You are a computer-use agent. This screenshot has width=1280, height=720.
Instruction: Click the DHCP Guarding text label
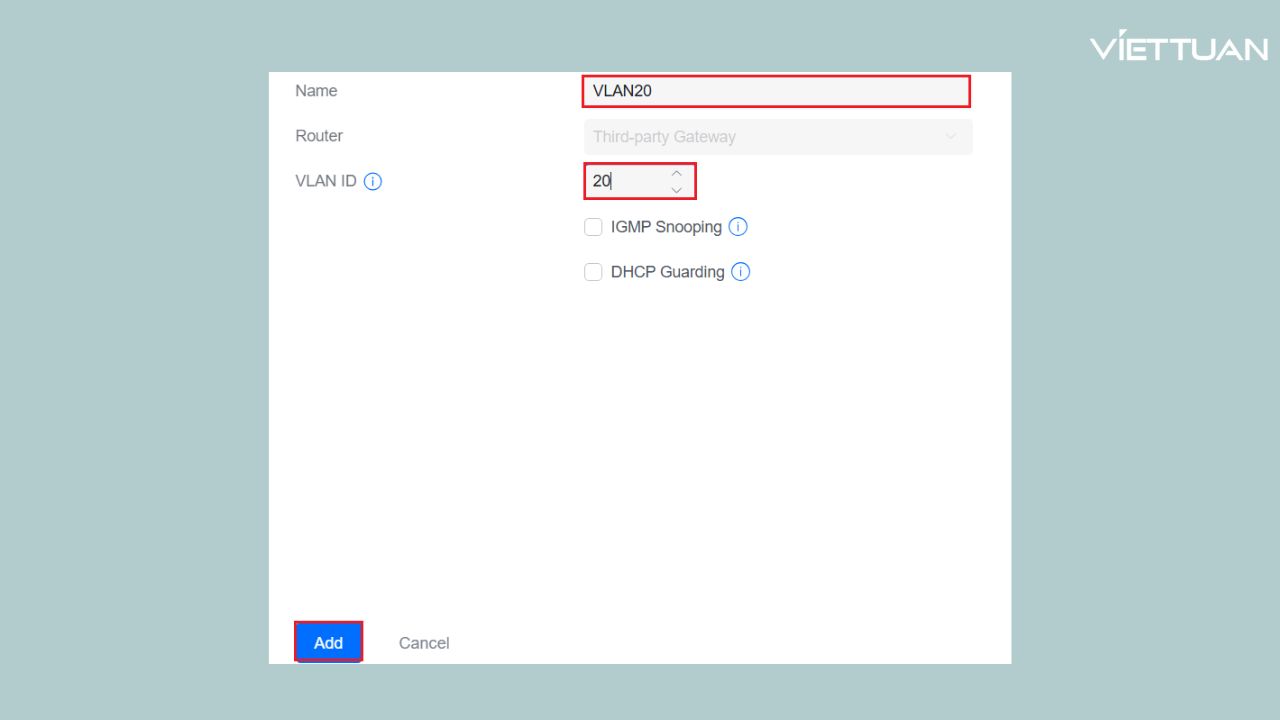click(x=667, y=272)
